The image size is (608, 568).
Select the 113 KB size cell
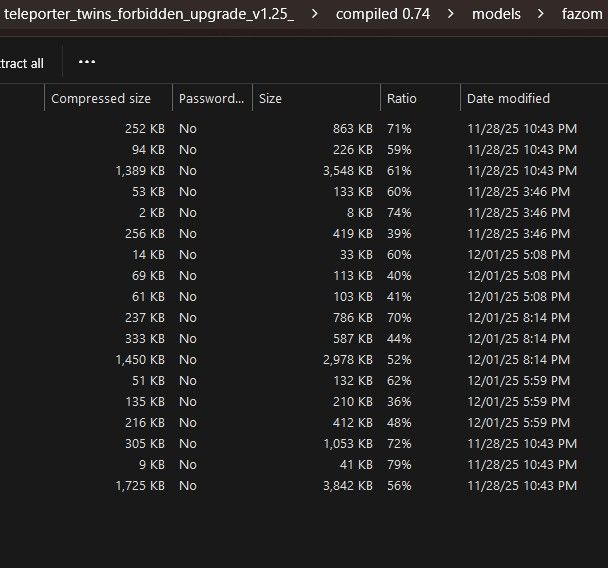pos(353,276)
